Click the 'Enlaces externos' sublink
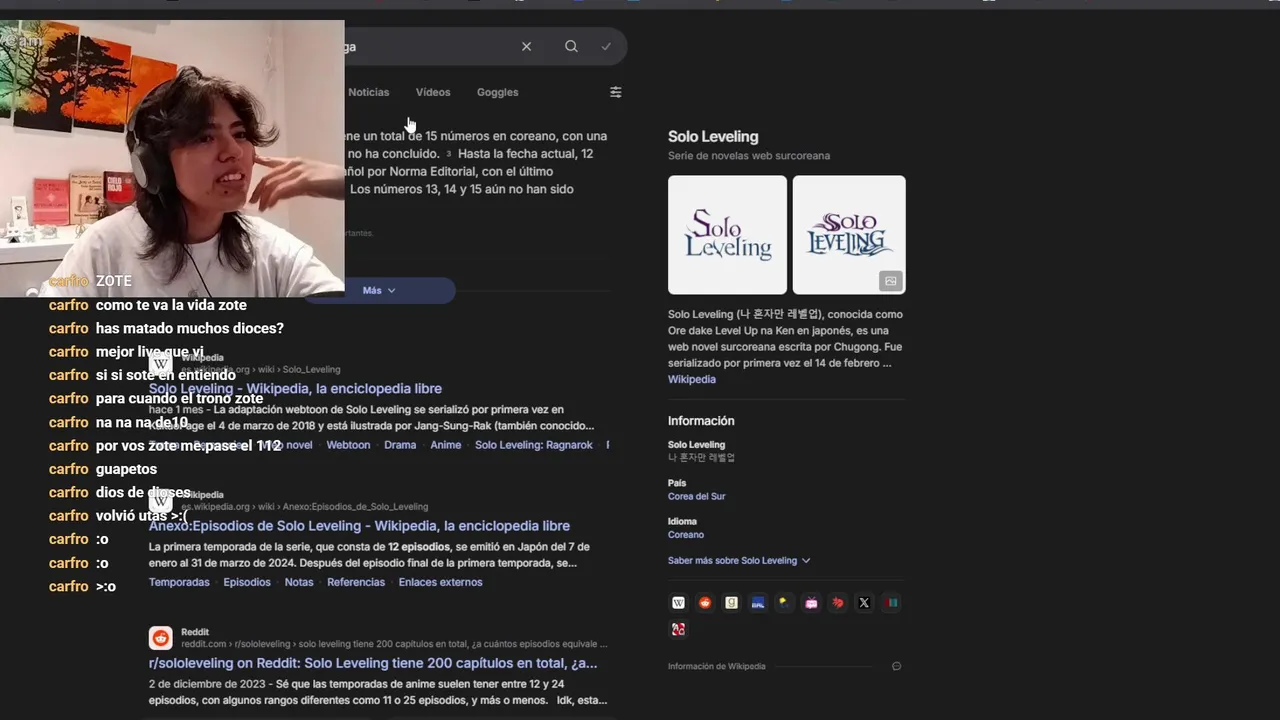This screenshot has width=1280, height=720. tap(440, 582)
